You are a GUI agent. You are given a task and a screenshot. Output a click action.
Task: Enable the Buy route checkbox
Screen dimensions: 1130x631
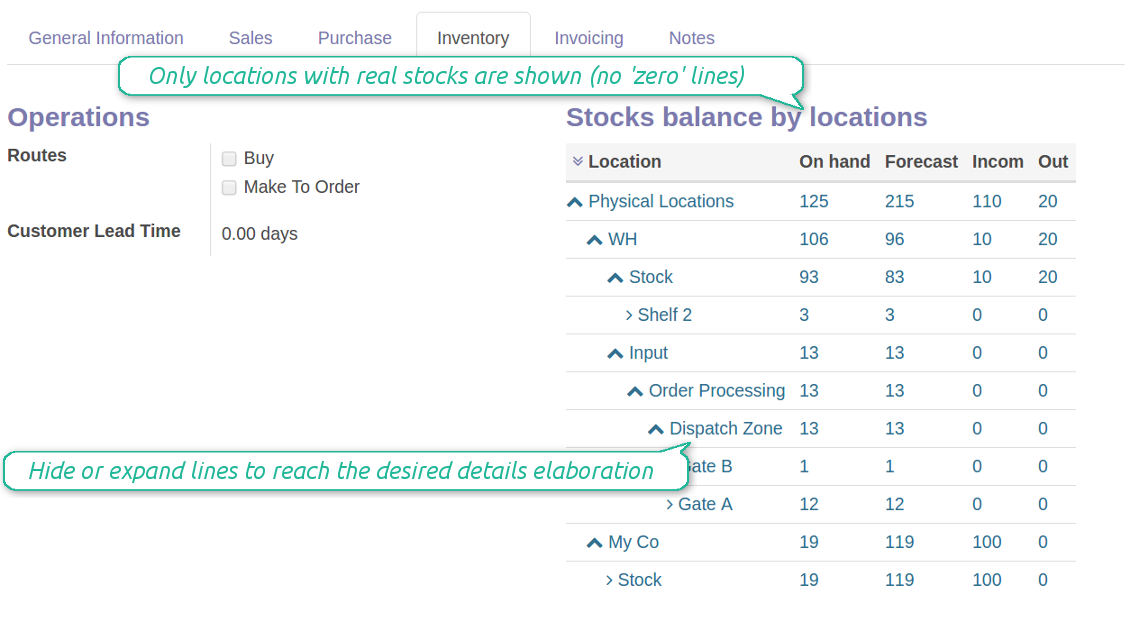pyautogui.click(x=229, y=158)
